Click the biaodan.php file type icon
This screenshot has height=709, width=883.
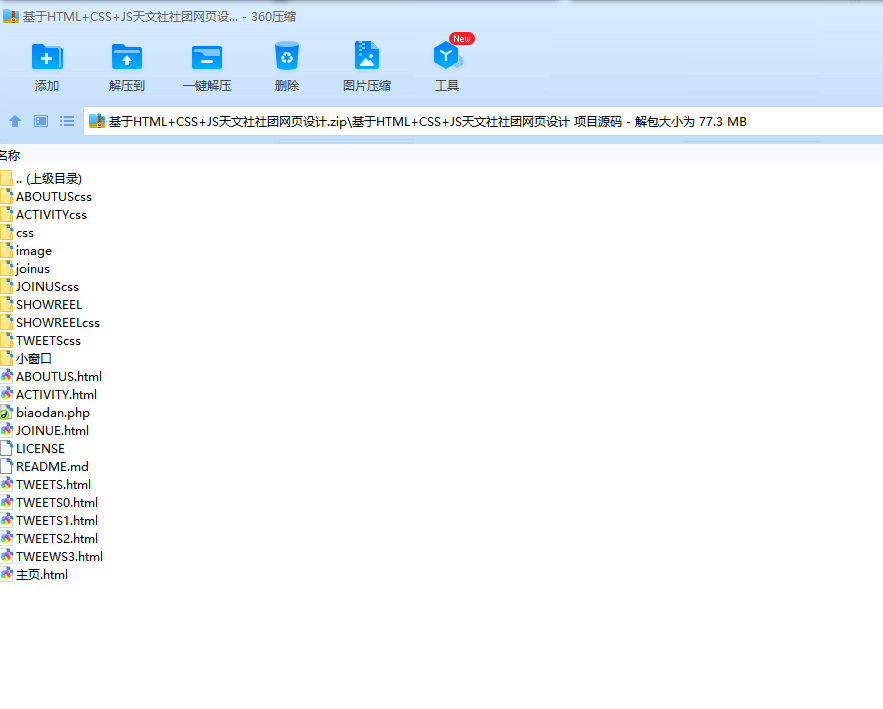[6, 413]
